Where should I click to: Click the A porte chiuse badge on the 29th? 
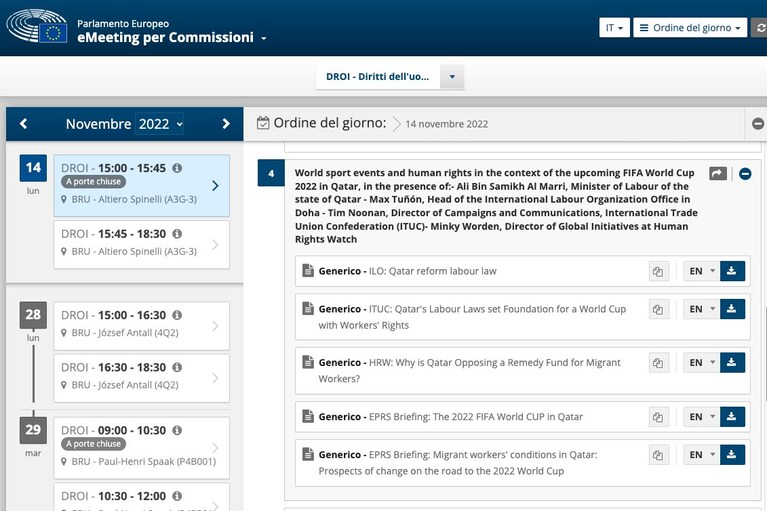[x=93, y=444]
